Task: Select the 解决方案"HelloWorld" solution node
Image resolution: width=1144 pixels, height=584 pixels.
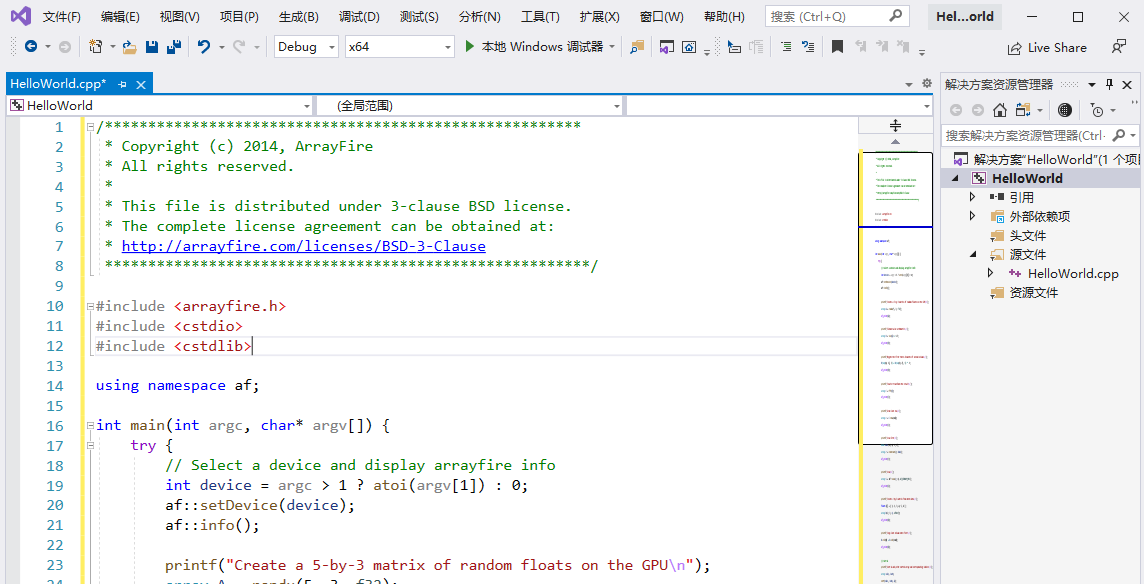Action: coord(1047,159)
